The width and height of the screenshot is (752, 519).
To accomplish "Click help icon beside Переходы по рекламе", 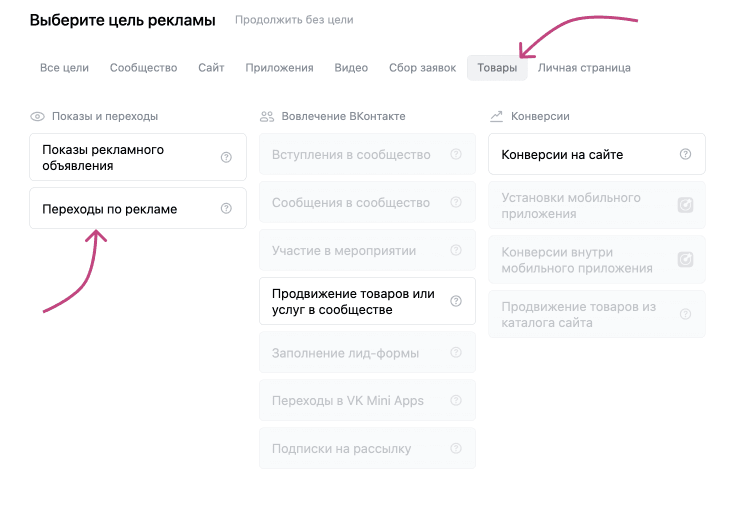I will click(x=226, y=209).
